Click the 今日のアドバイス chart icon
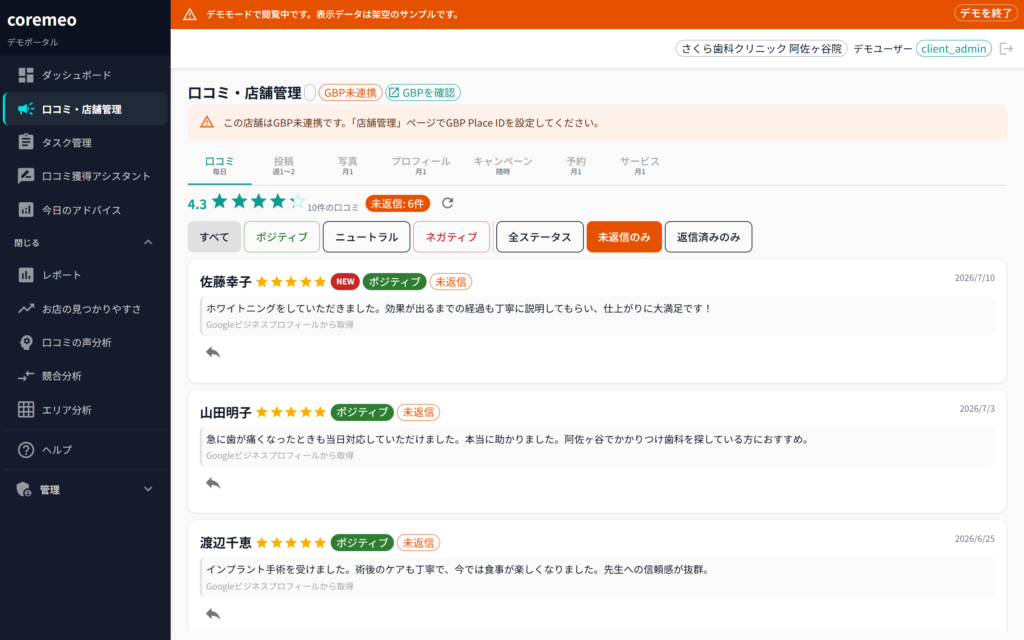Viewport: 1024px width, 640px height. (25, 210)
